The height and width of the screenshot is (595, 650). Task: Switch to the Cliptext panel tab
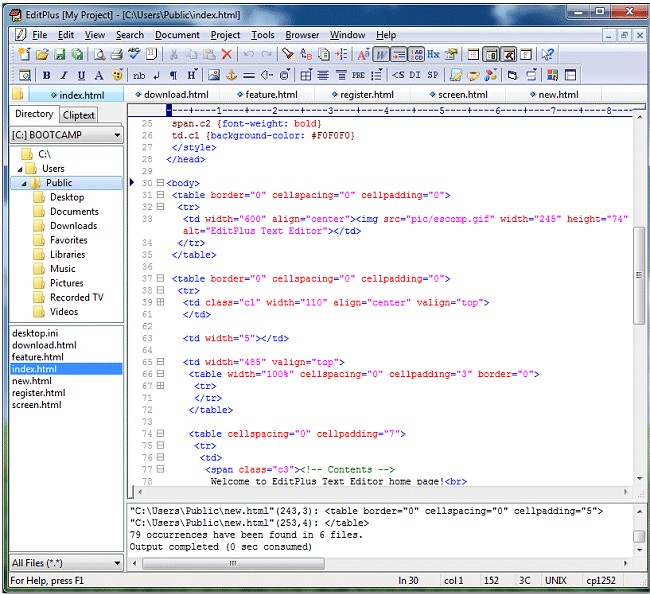80,115
